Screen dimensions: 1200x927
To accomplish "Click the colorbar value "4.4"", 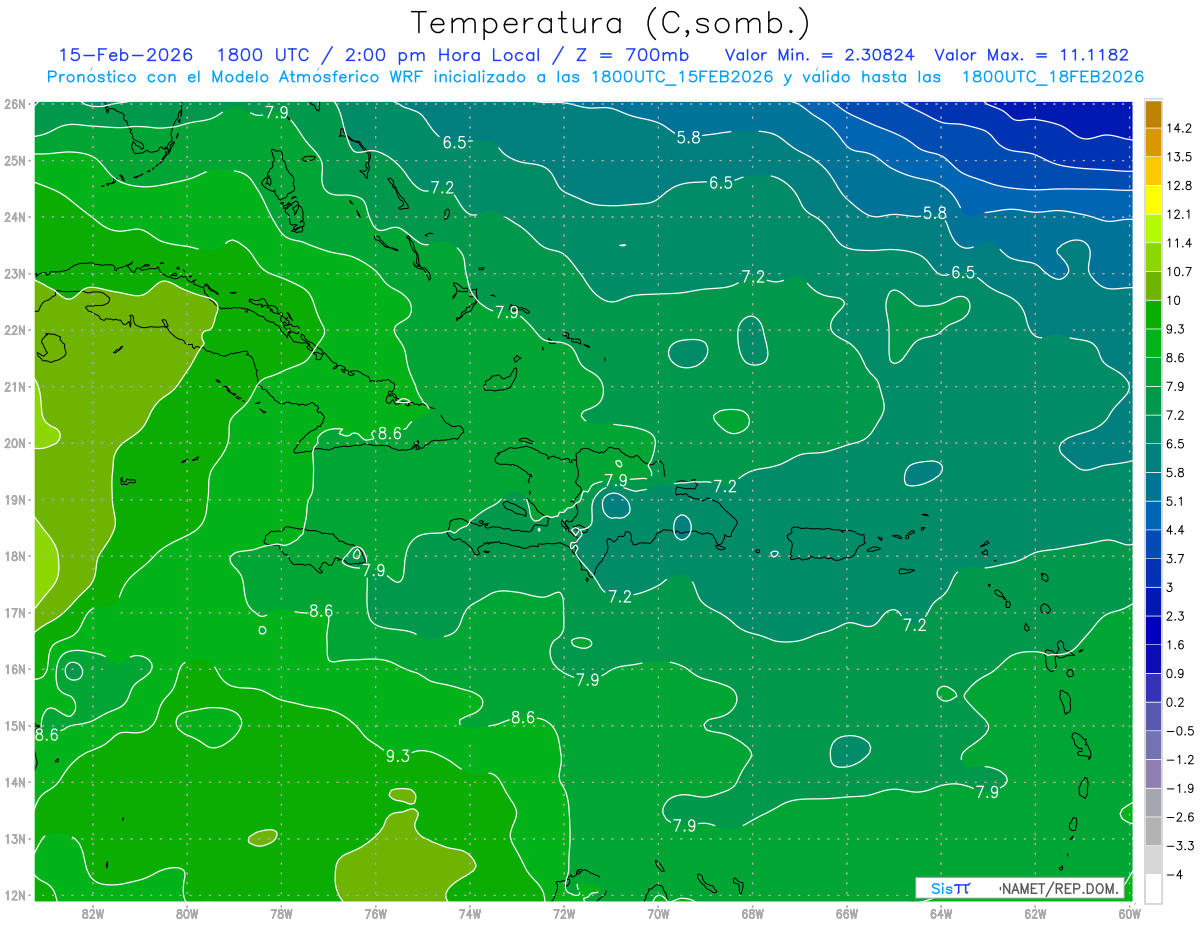I will (x=1176, y=530).
